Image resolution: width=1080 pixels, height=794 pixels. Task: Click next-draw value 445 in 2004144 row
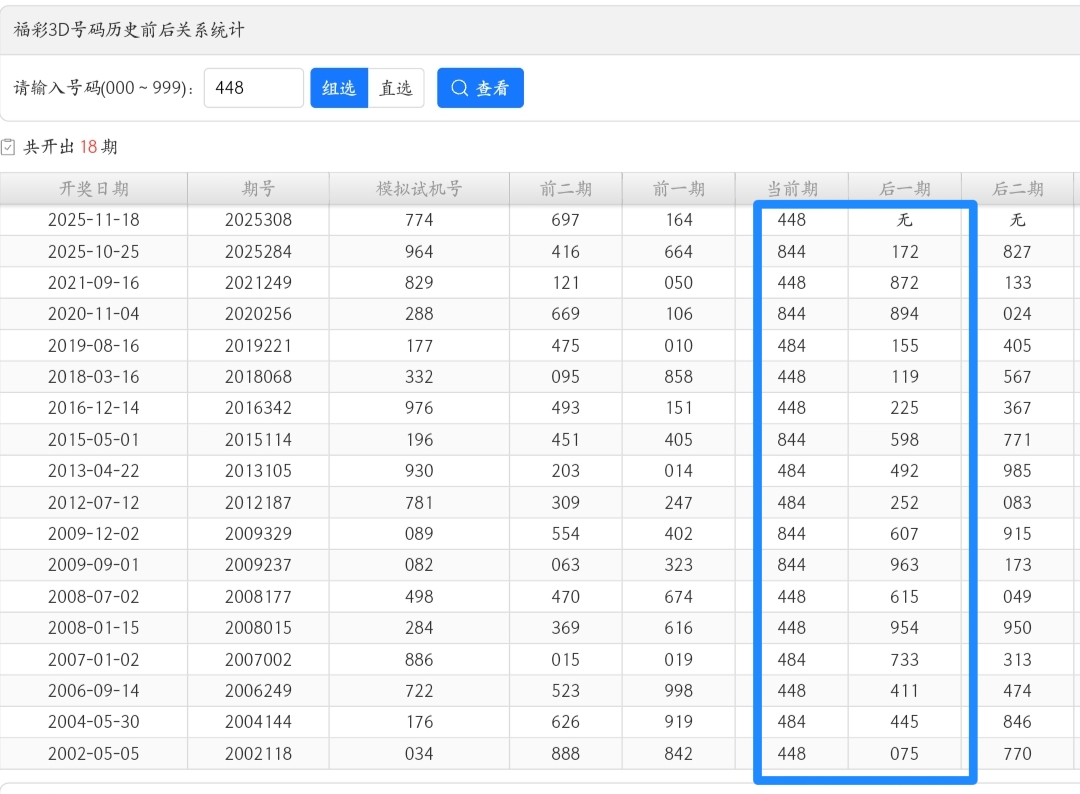click(x=904, y=722)
